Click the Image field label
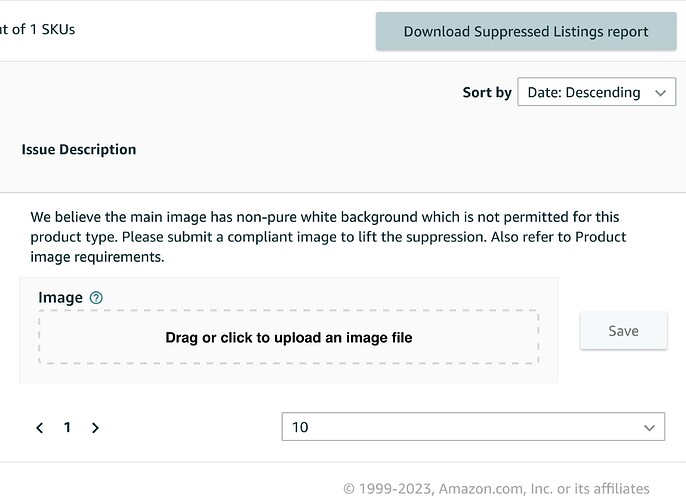The image size is (686, 500). (x=60, y=297)
